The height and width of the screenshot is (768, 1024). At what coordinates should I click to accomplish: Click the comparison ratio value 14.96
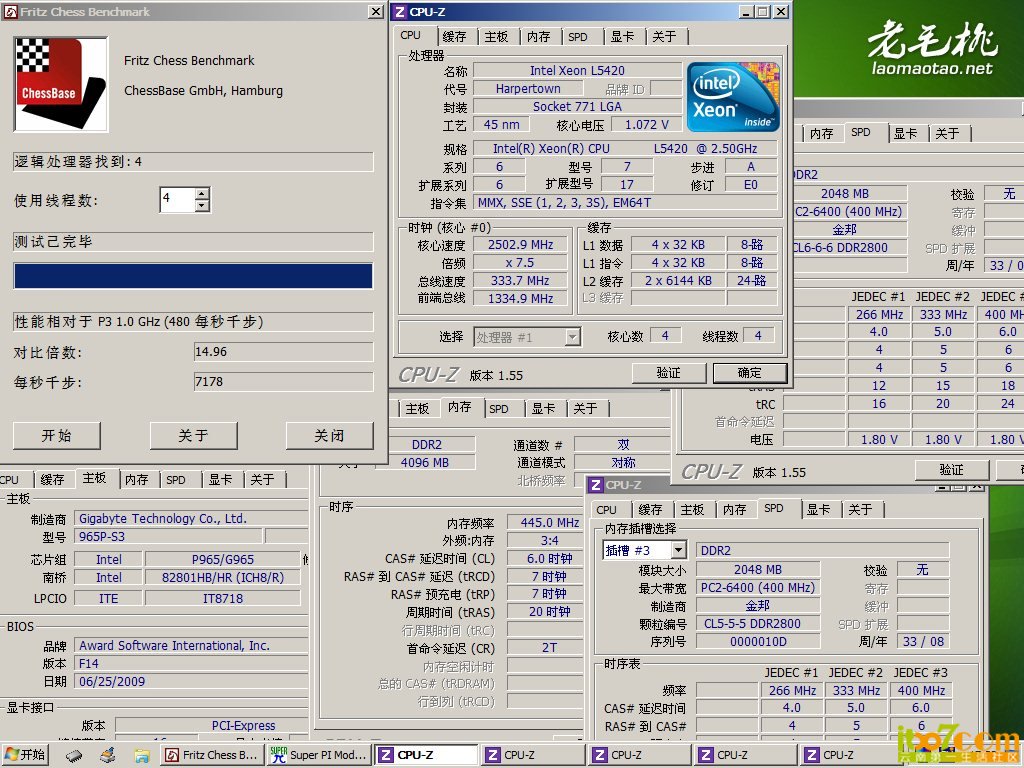click(x=283, y=352)
